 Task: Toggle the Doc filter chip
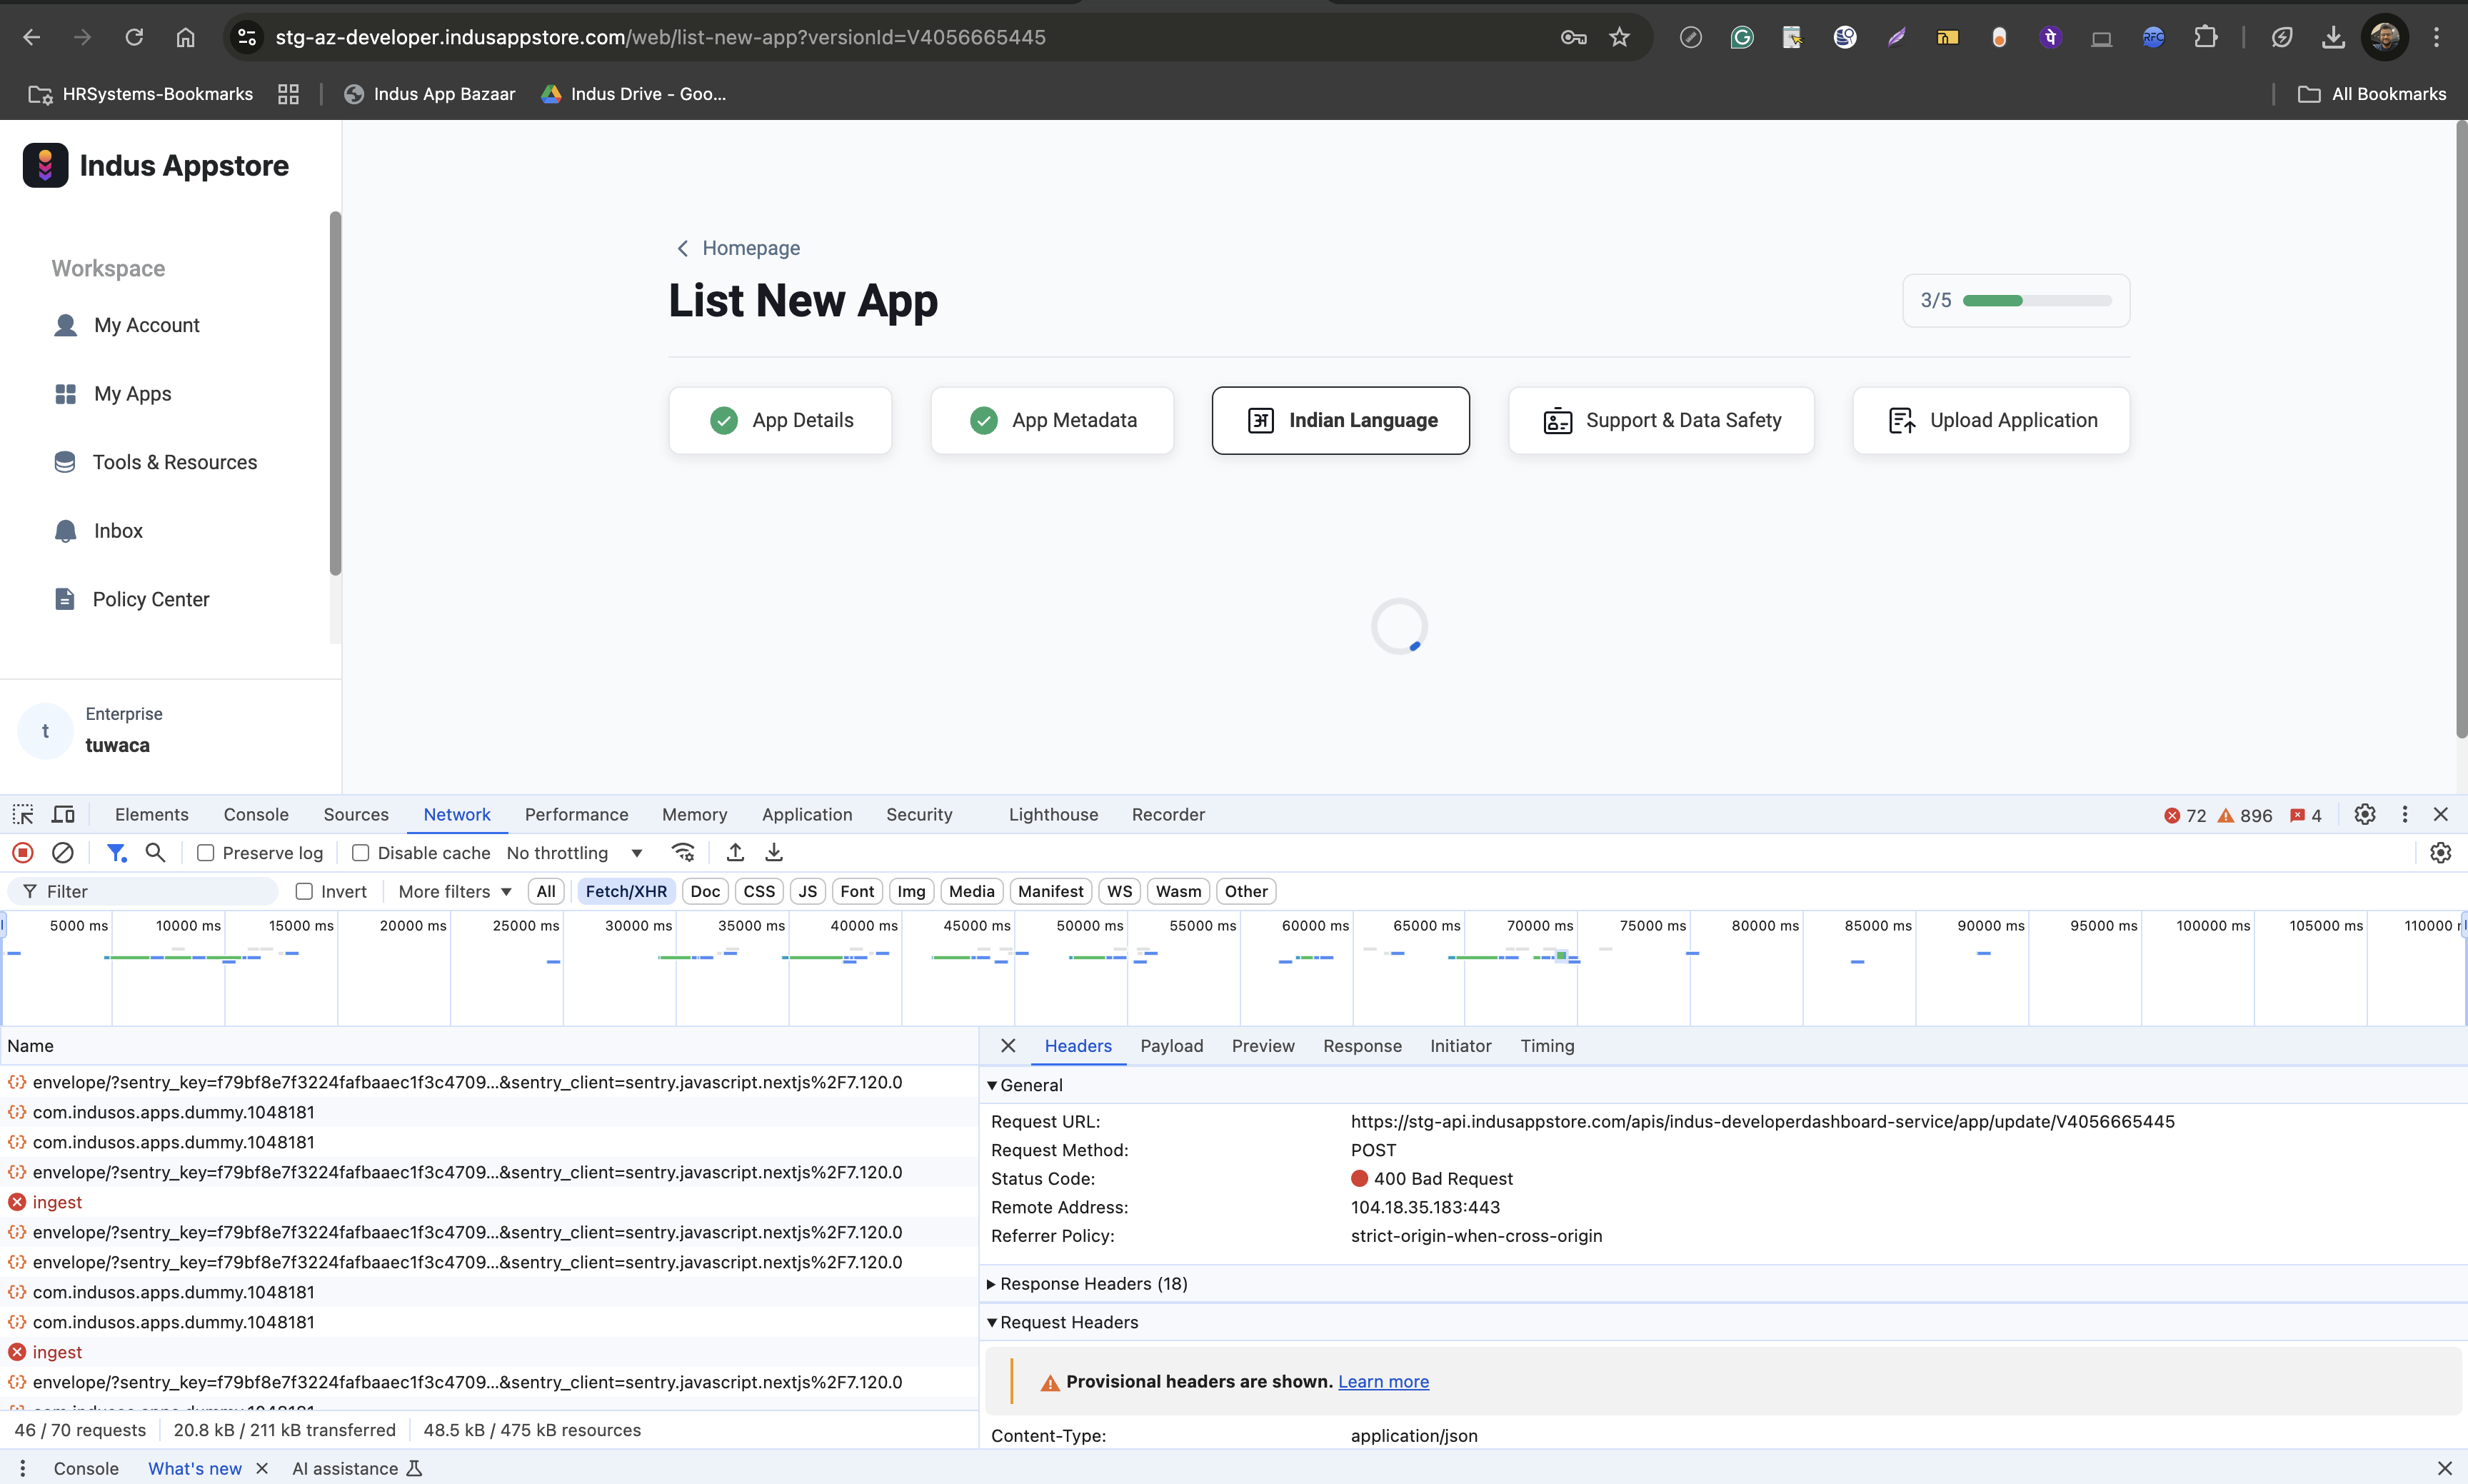click(705, 891)
